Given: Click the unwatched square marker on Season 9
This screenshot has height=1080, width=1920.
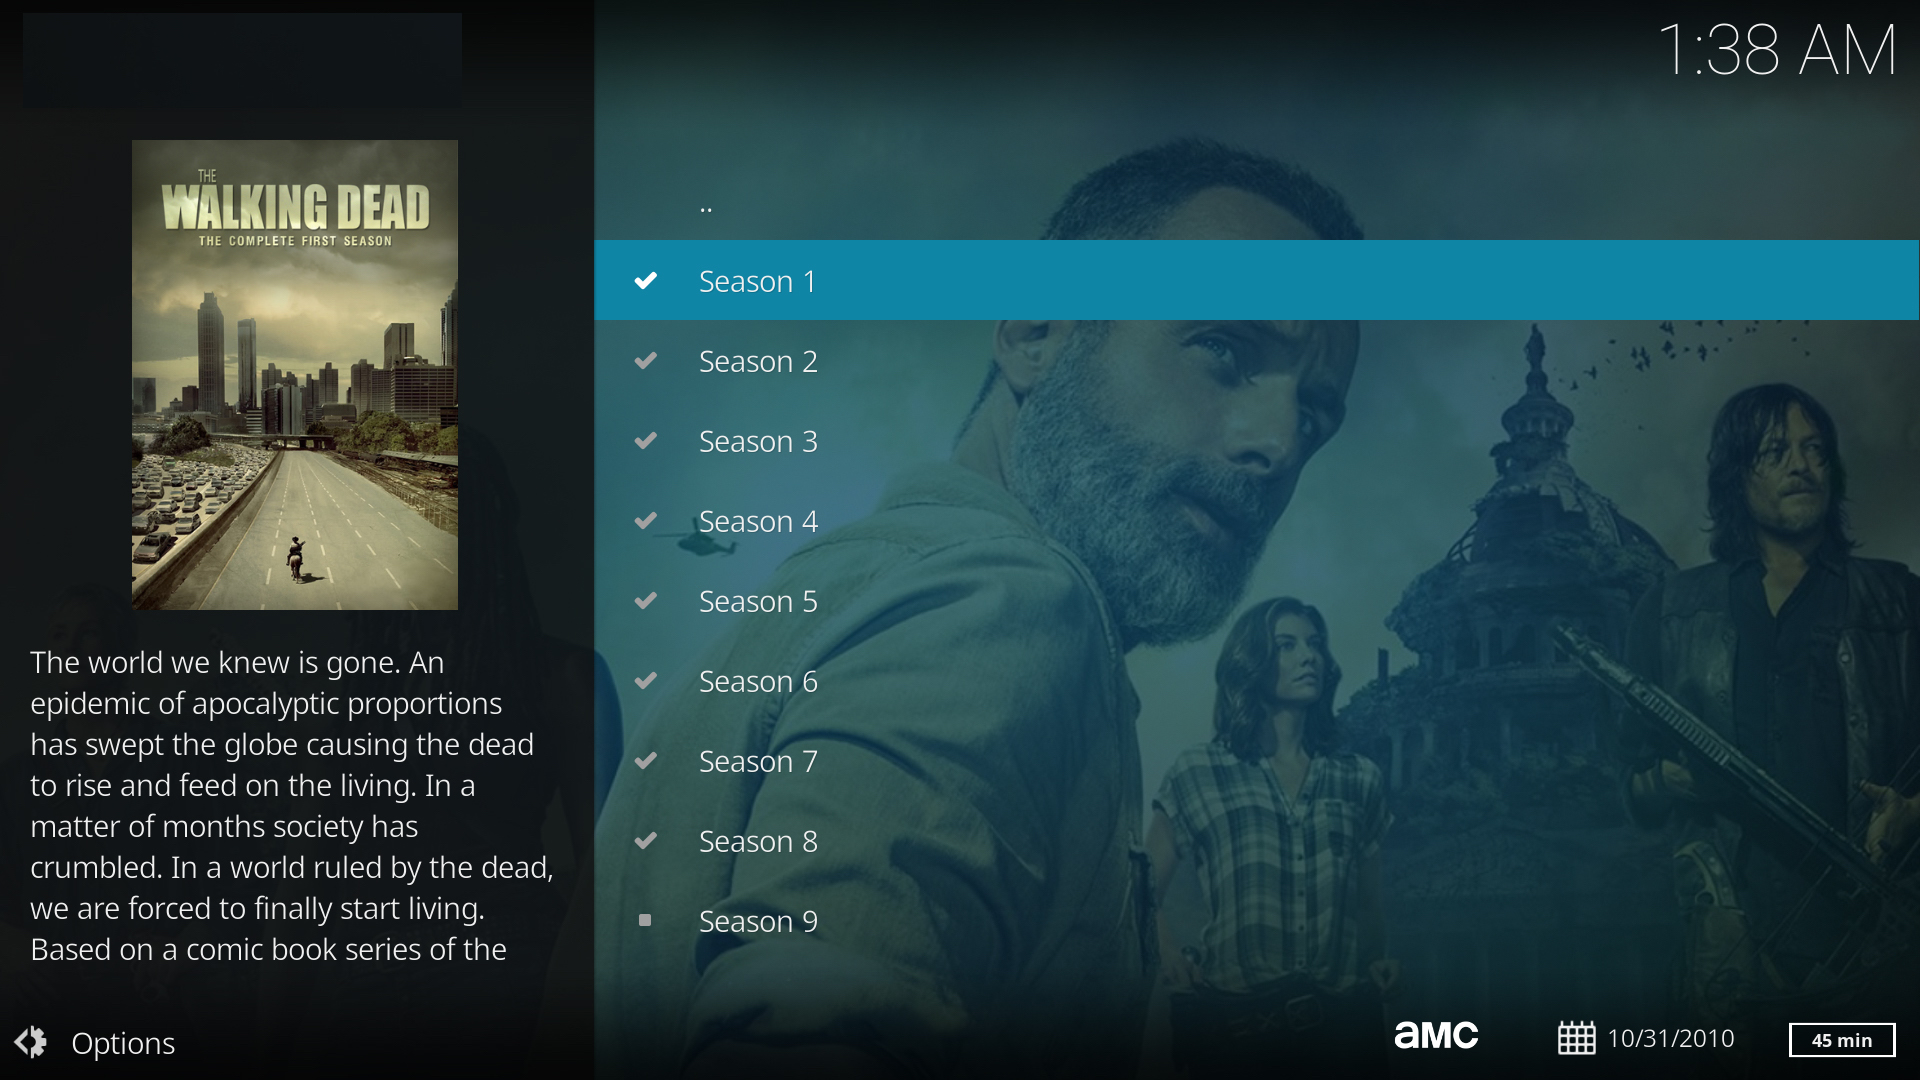Looking at the screenshot, I should 645,920.
